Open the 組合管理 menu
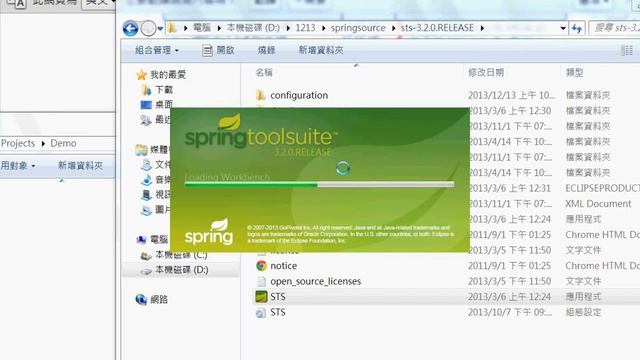Screen dimensions: 640x360 pos(157,50)
